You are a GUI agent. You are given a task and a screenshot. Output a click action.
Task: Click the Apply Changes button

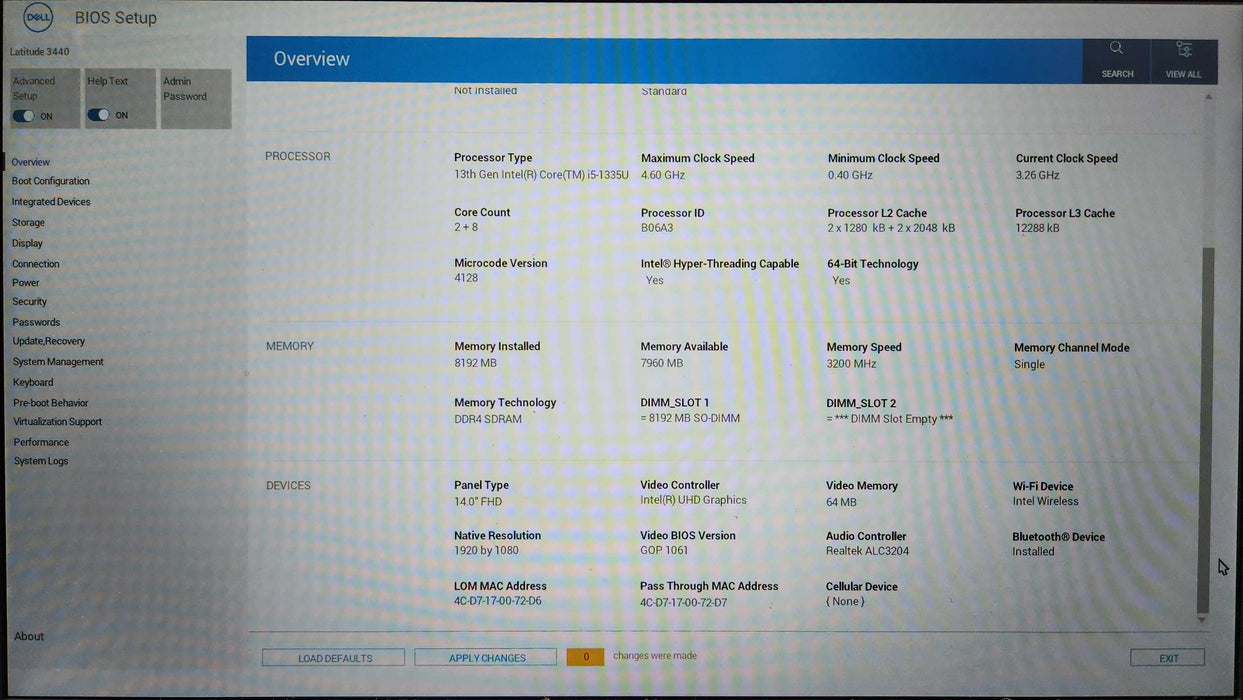[486, 658]
